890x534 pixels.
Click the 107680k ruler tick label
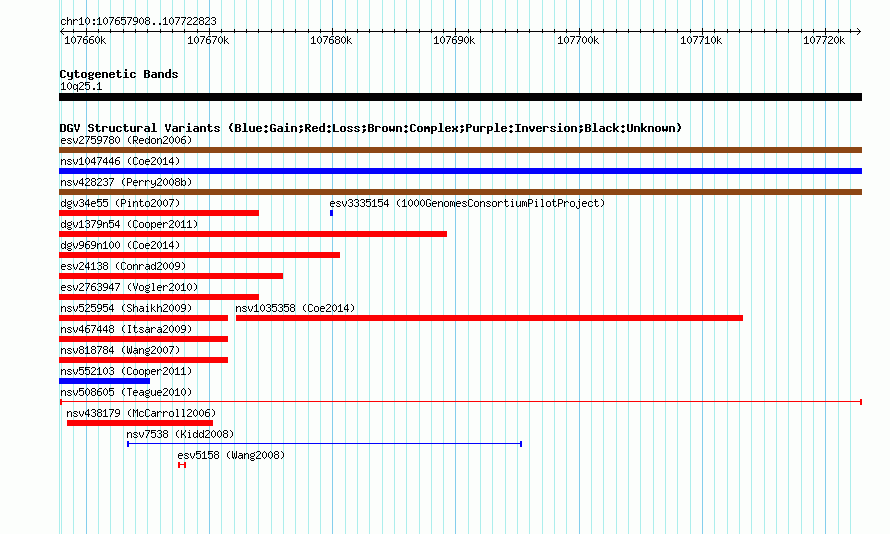coord(331,40)
